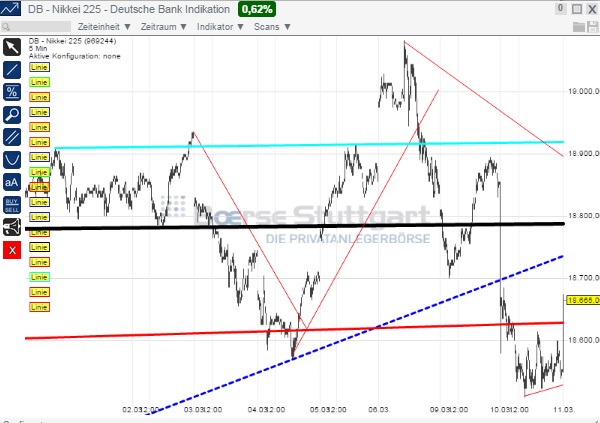Viewport: 600px width, 423px height.
Task: Click the 'DB - Nikkei 225 (969244)' chart label
Action: [x=72, y=41]
